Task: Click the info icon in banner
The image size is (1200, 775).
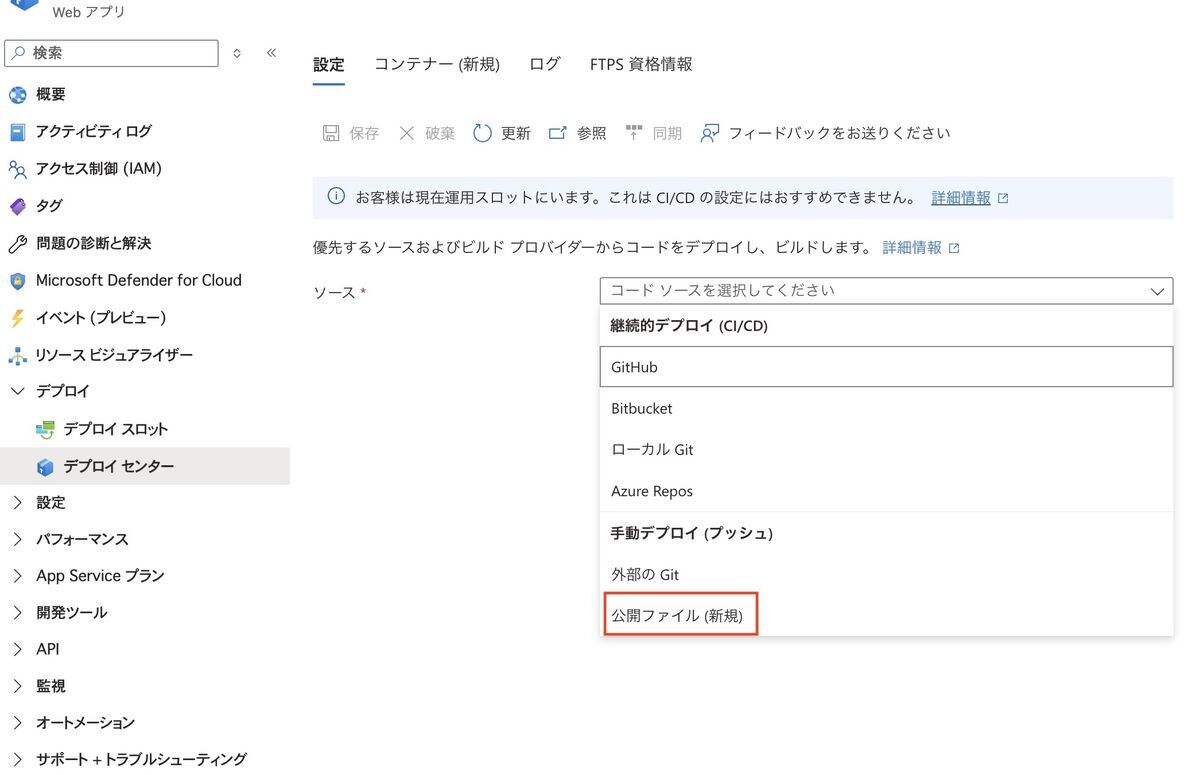Action: coord(336,197)
